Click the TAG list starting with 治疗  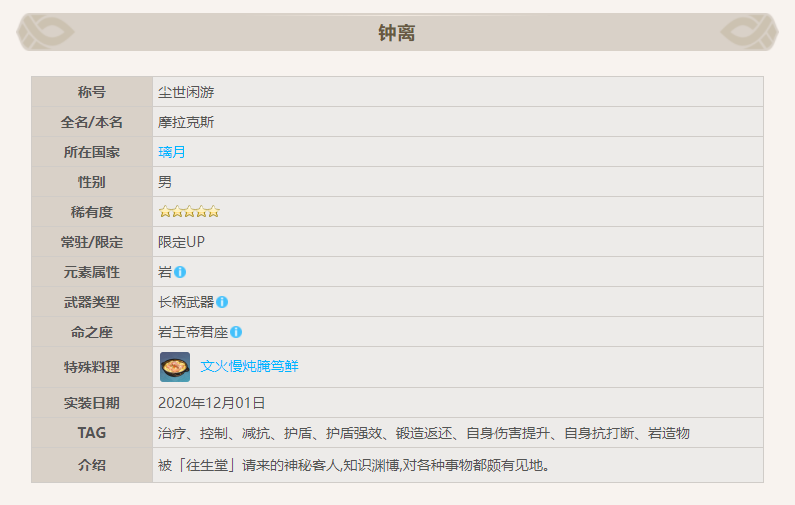tap(424, 433)
